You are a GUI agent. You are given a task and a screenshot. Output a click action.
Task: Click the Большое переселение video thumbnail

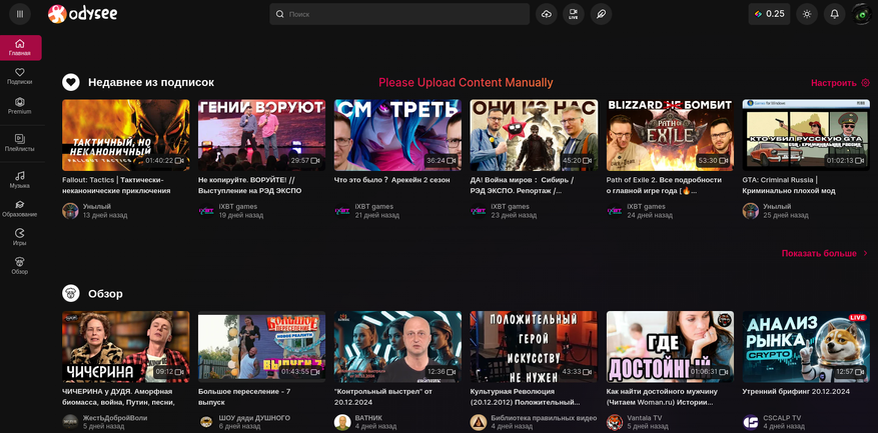[x=262, y=347]
